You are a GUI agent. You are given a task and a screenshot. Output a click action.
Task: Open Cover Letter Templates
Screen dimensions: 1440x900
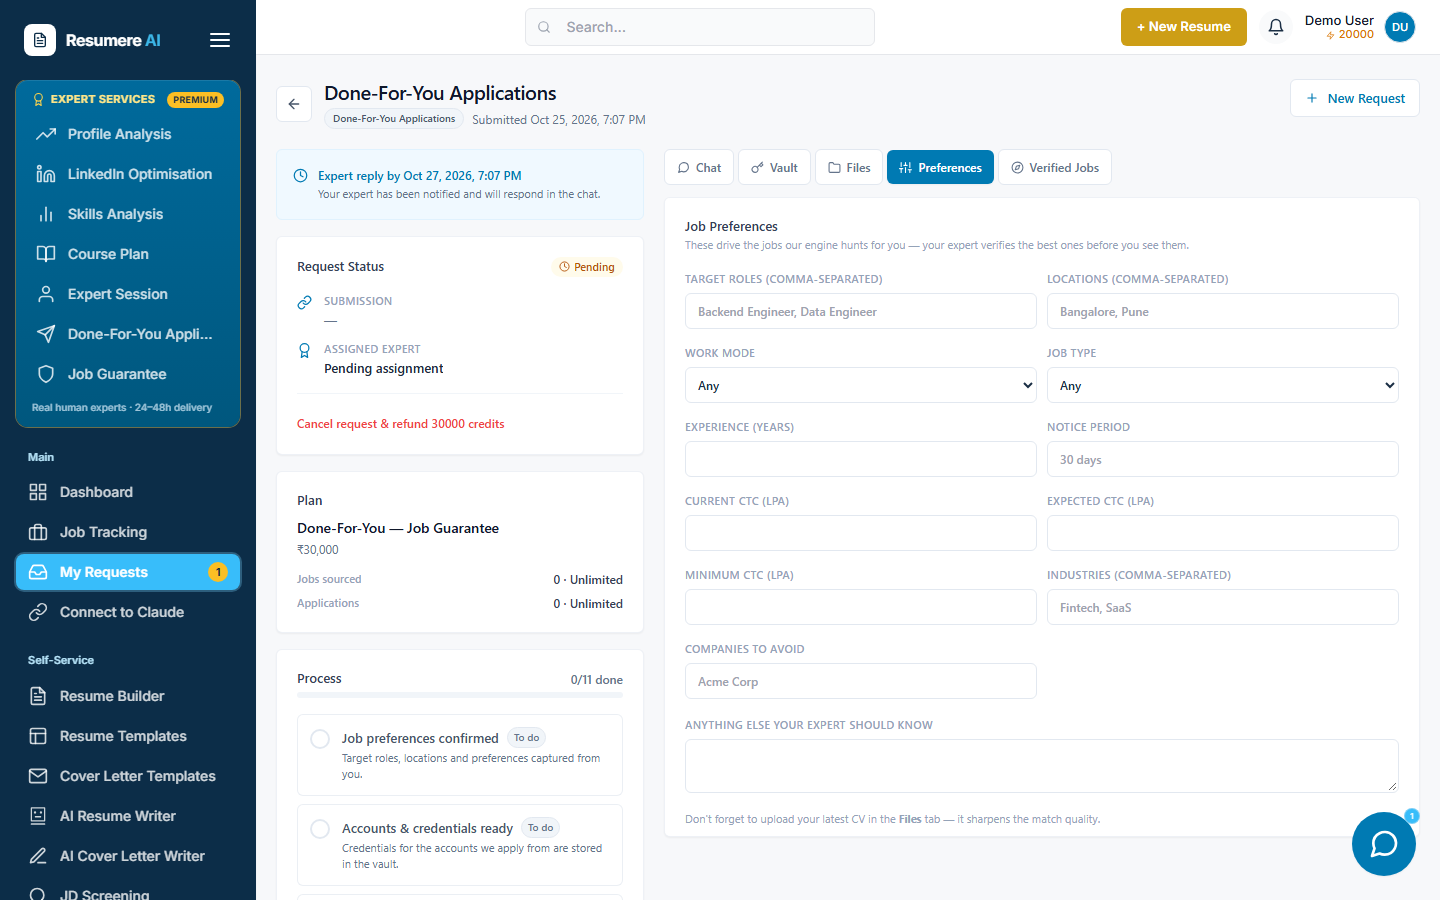coord(128,776)
